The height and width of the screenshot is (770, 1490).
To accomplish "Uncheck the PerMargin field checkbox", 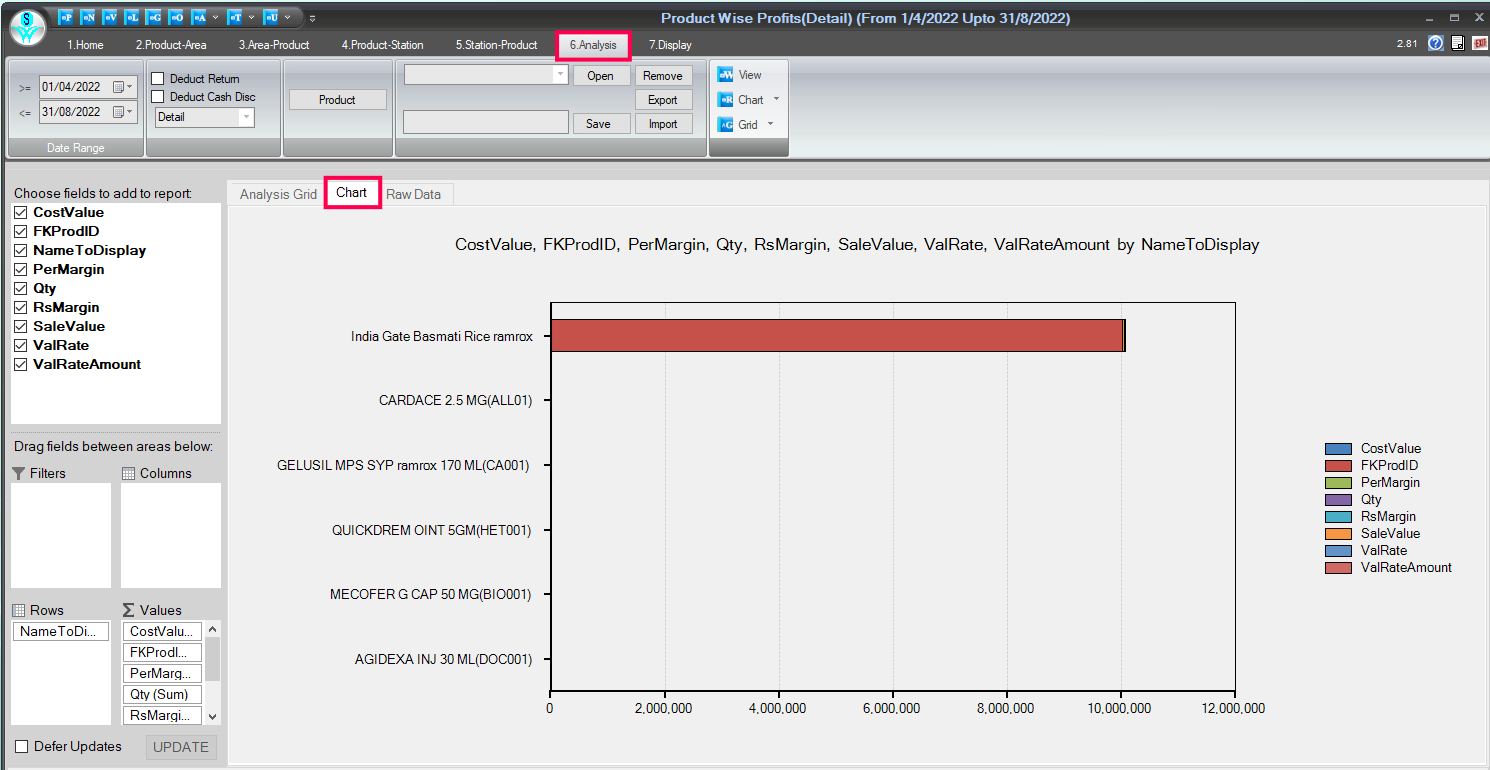I will [x=20, y=270].
